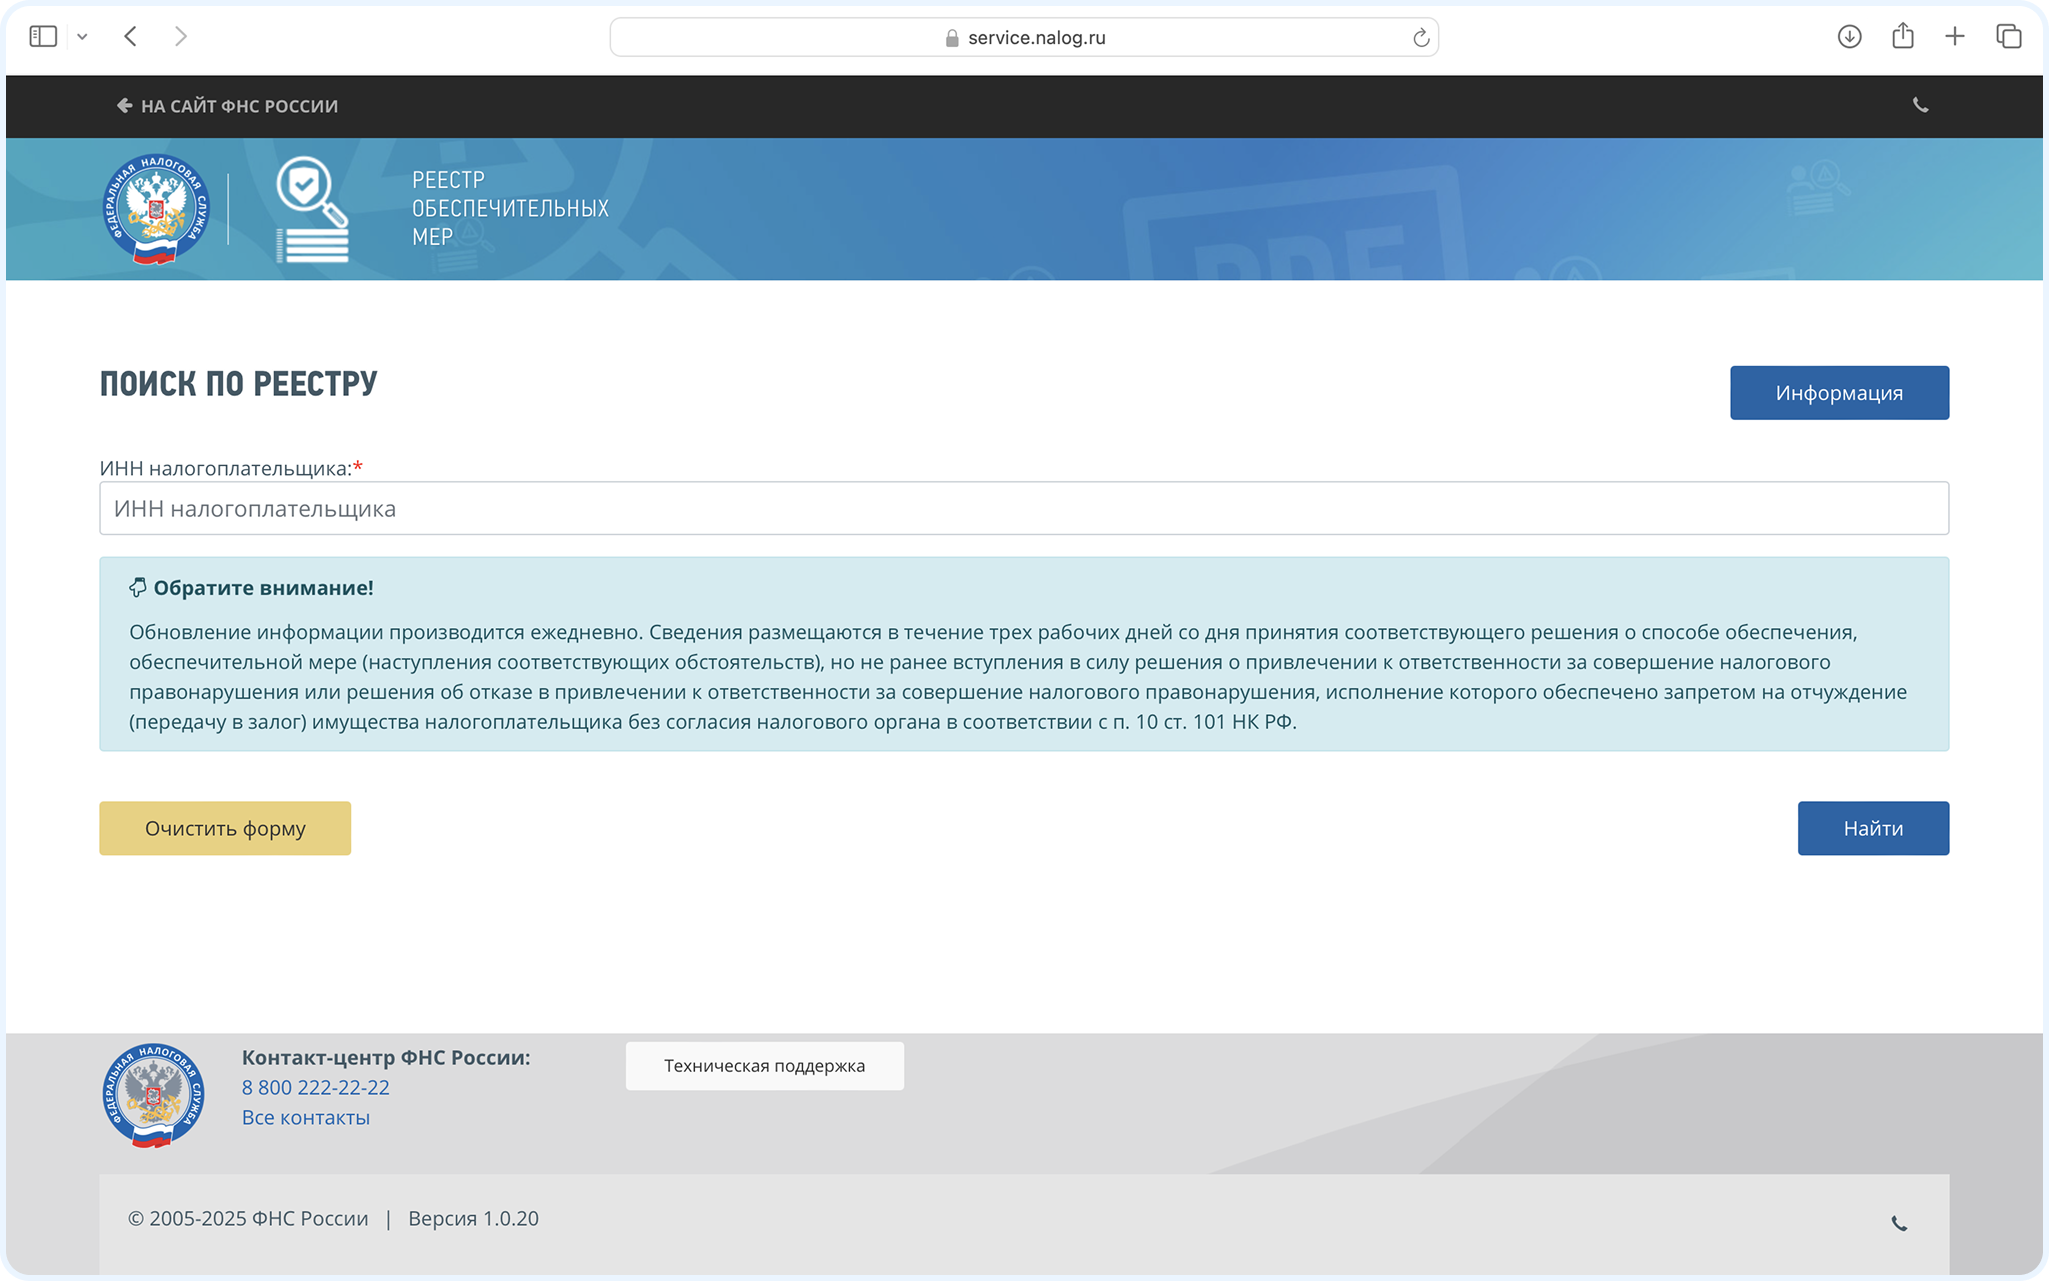
Task: Open the «НА САЙТ ФНС РОССИИ» link
Action: click(x=228, y=106)
